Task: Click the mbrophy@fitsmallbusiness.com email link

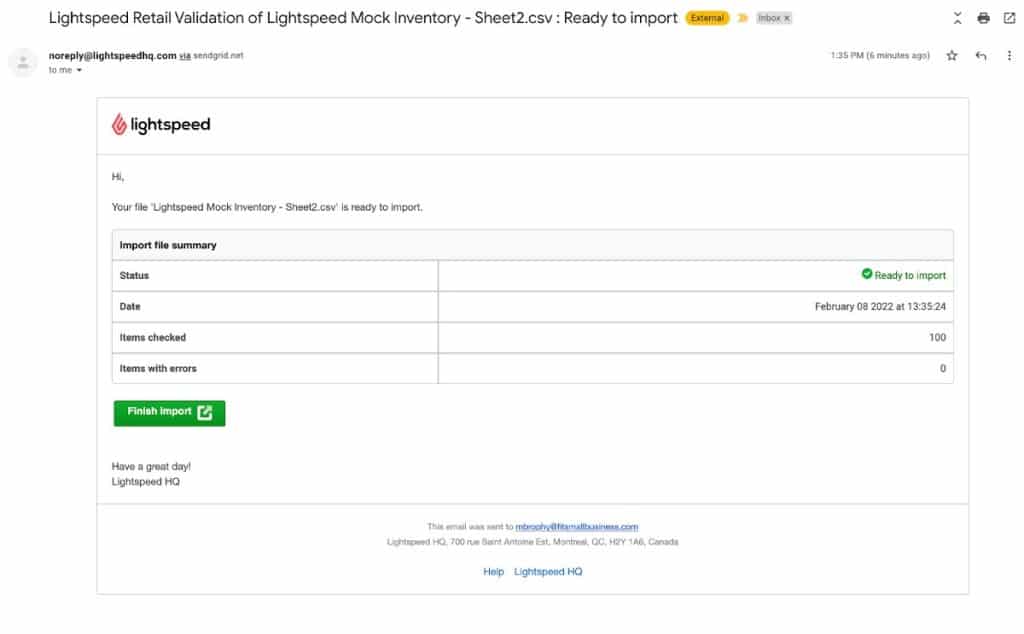Action: pyautogui.click(x=577, y=526)
